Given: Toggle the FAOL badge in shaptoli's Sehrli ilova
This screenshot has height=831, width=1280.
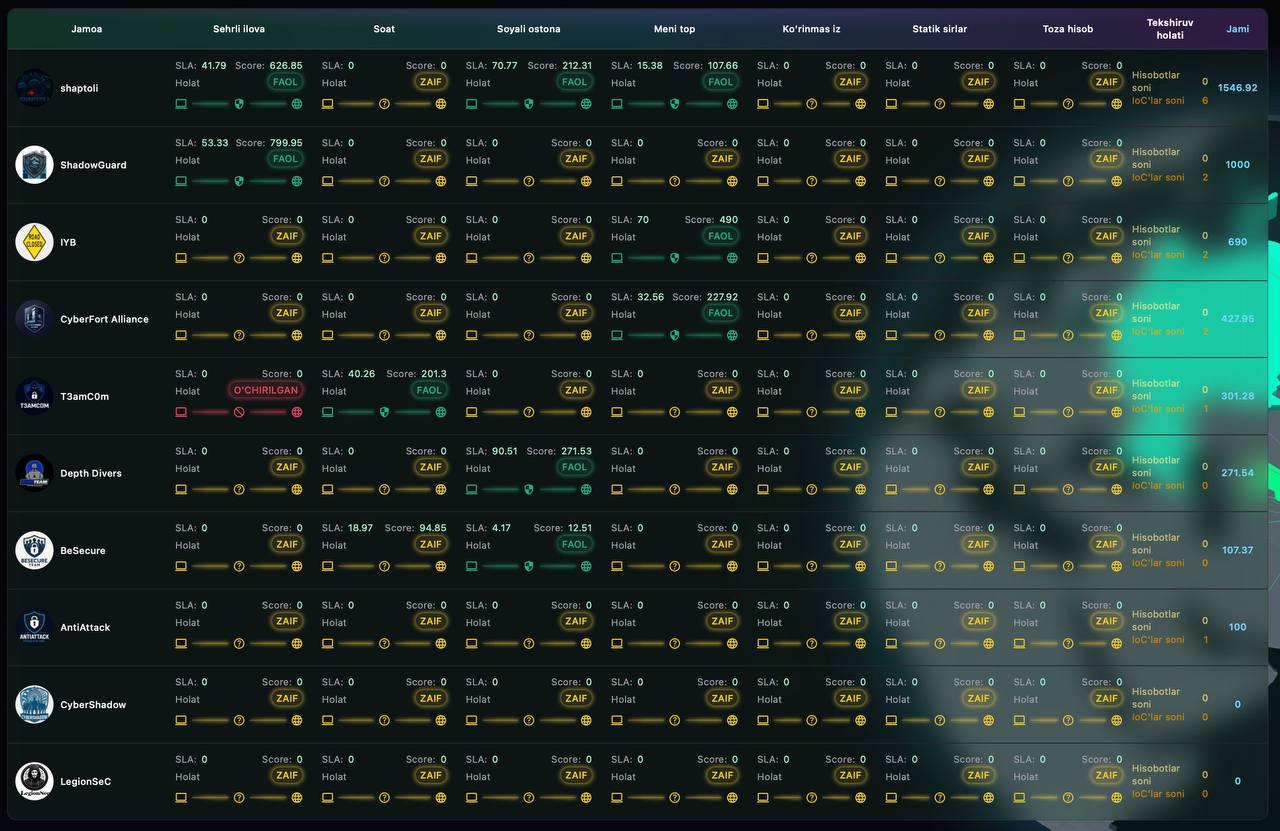Looking at the screenshot, I should coord(285,81).
